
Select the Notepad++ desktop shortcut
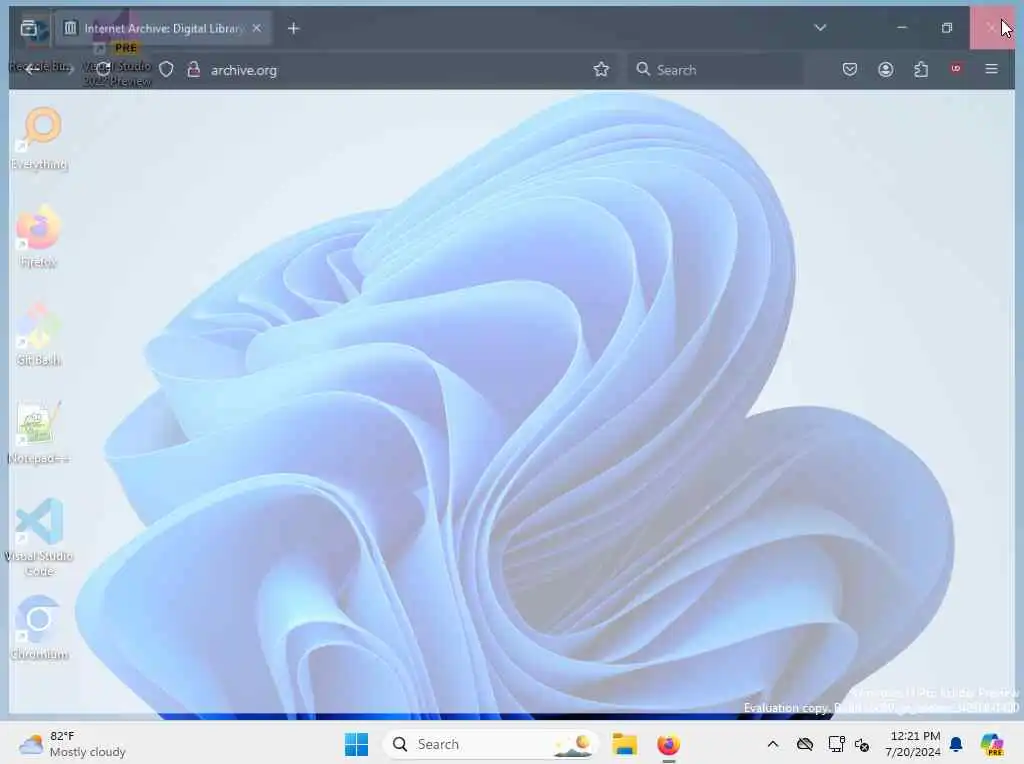tap(39, 432)
